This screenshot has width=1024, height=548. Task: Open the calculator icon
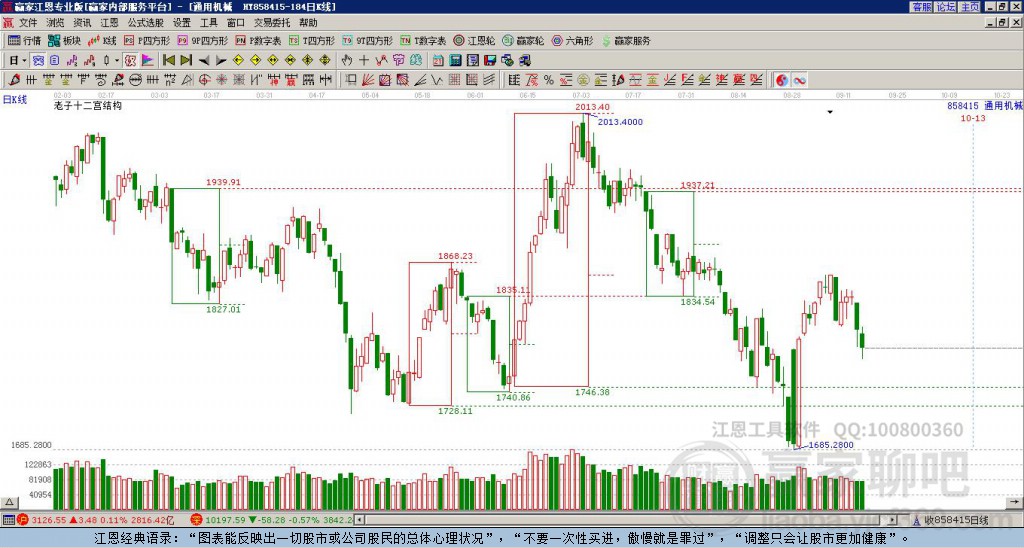click(x=455, y=60)
